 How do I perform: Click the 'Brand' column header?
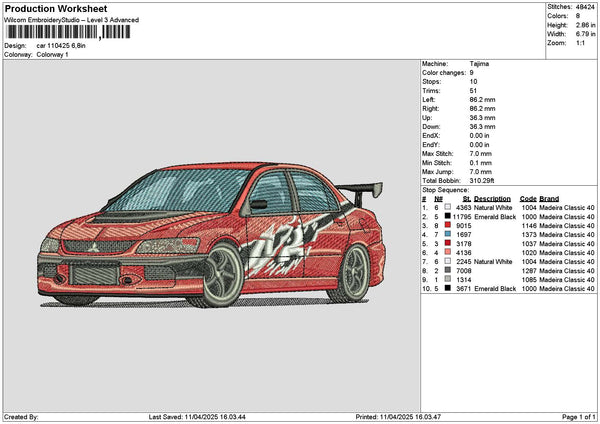point(549,199)
